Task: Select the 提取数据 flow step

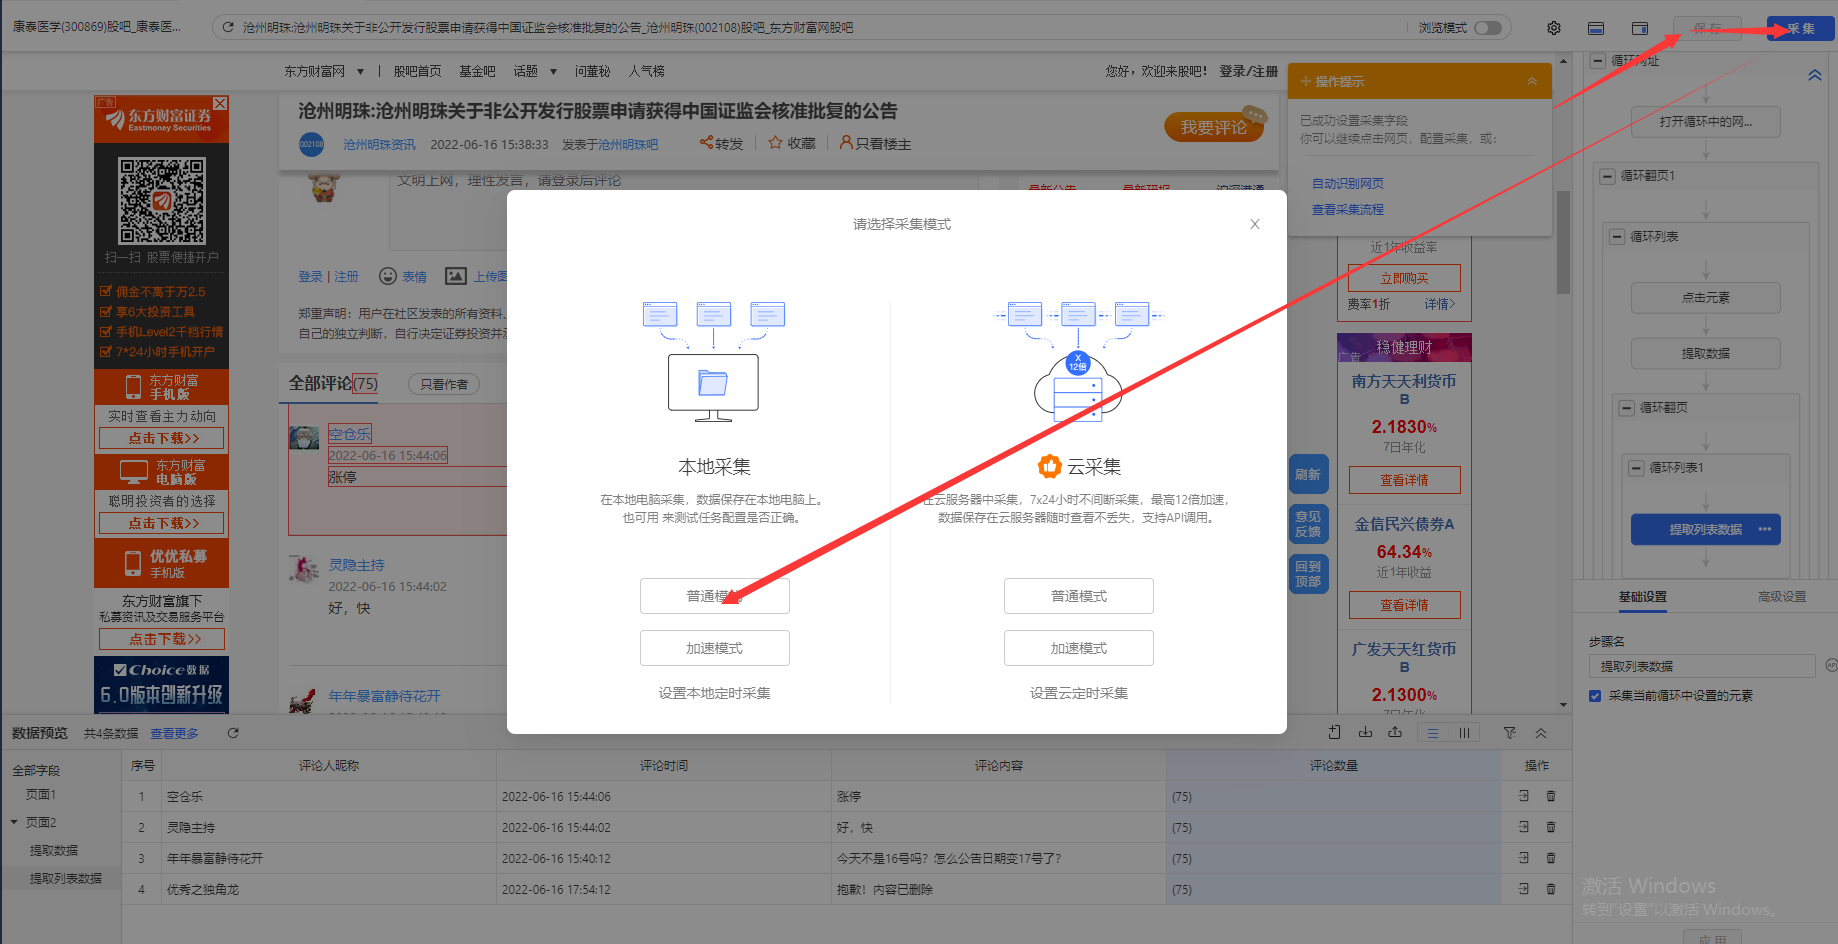Action: [1706, 354]
